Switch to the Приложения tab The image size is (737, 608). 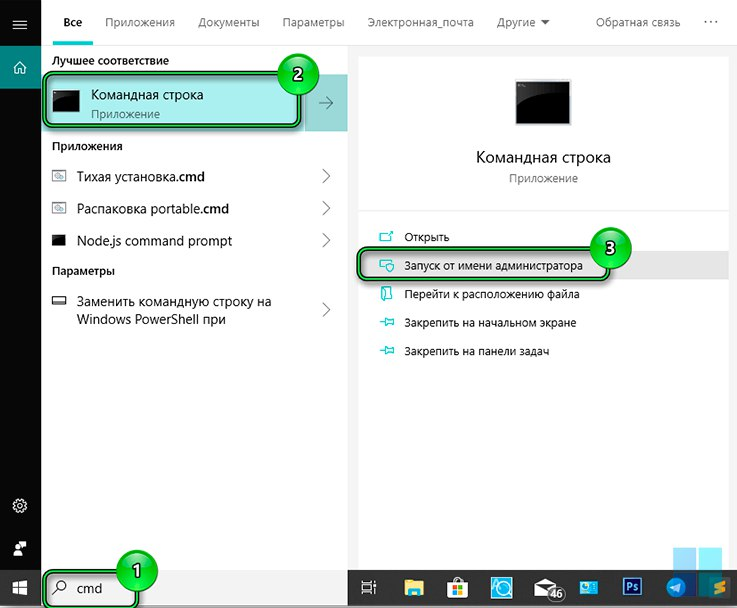138,22
